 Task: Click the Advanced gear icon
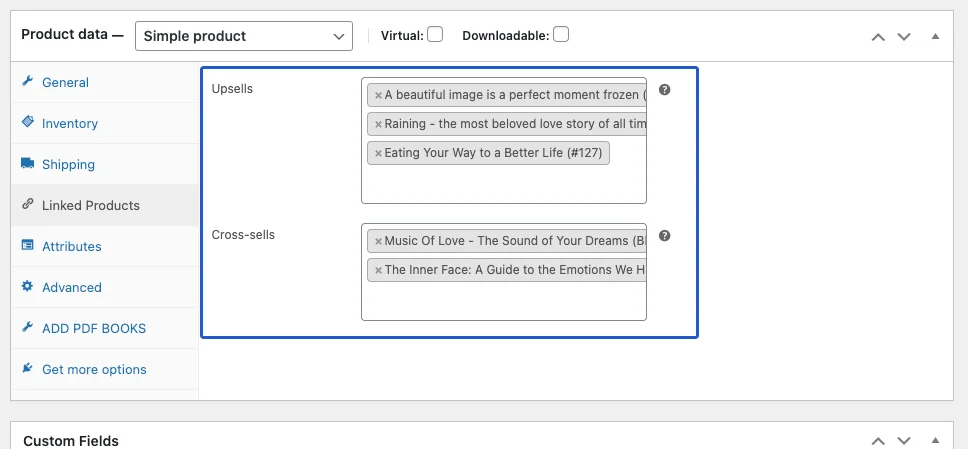(x=27, y=286)
